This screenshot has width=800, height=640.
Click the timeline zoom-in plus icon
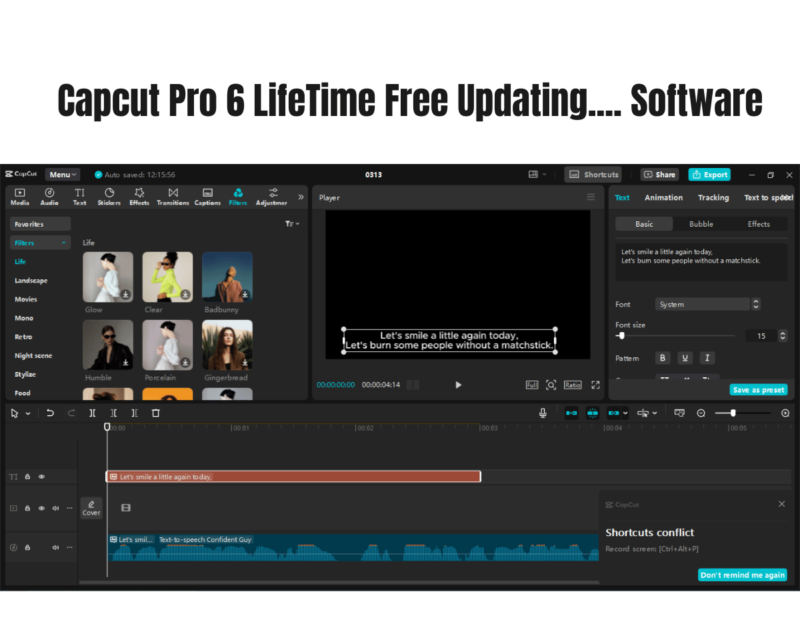(785, 413)
